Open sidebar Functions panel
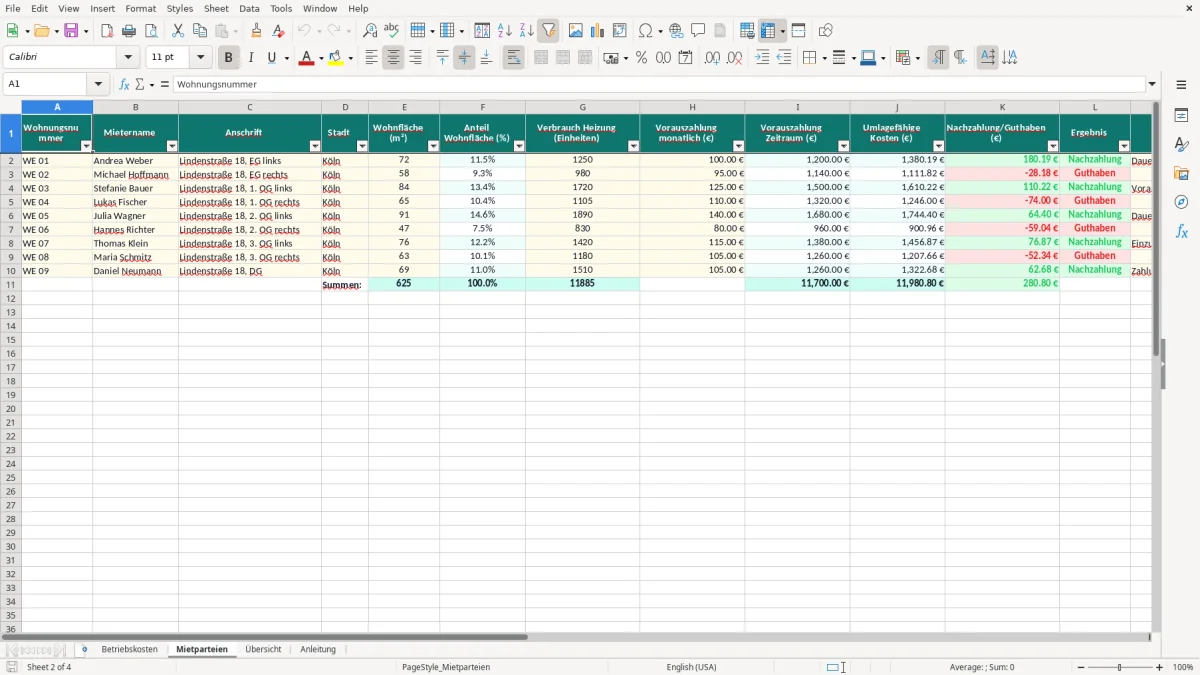The width and height of the screenshot is (1200, 675). click(1181, 231)
